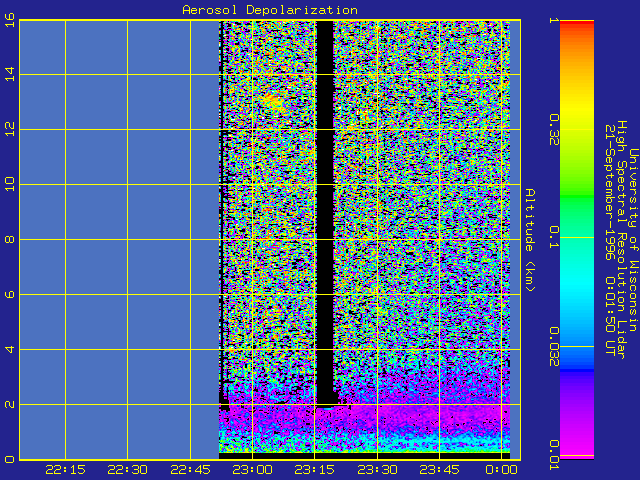Click the altitude label 2 on the left axis

10,404
